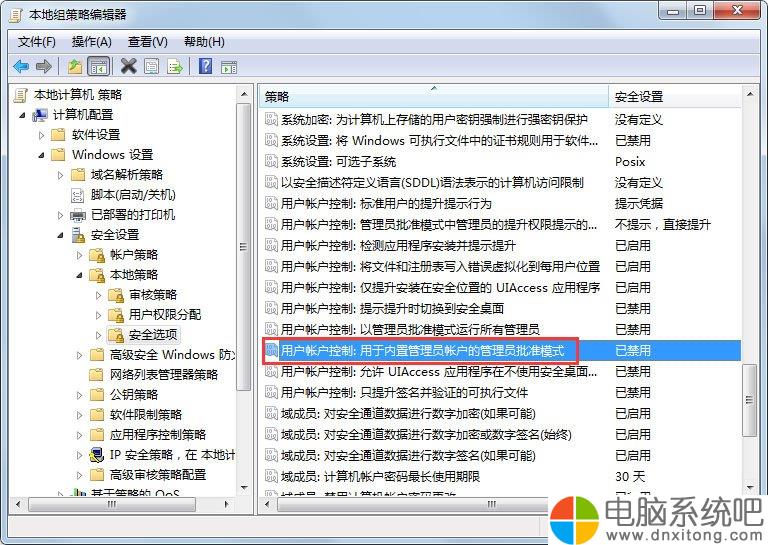Click the Delete X toolbar icon

tap(128, 66)
